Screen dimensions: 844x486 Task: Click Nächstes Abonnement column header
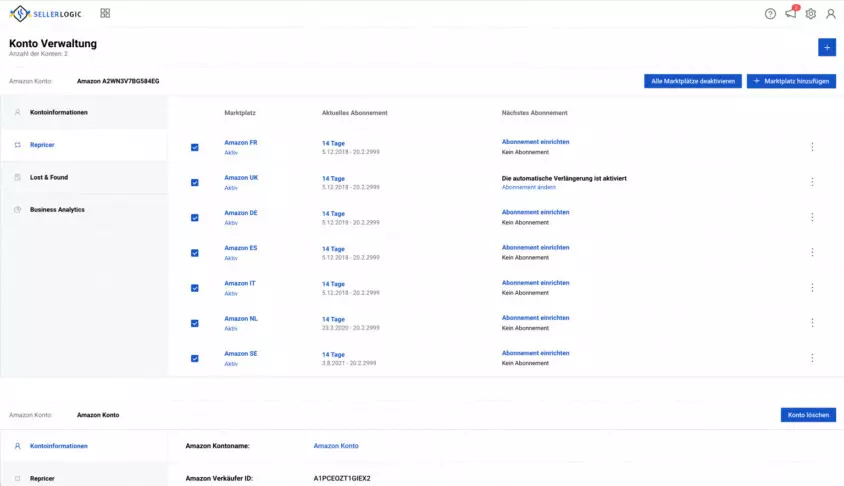click(534, 113)
